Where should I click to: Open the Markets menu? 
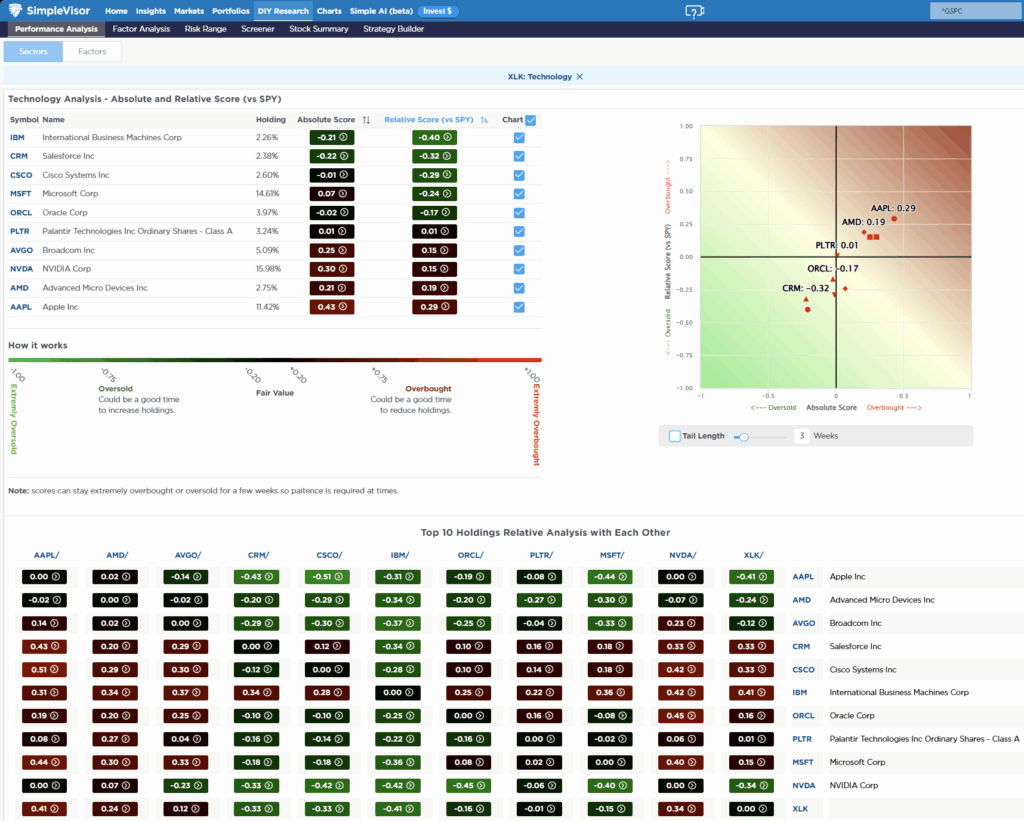(x=188, y=10)
